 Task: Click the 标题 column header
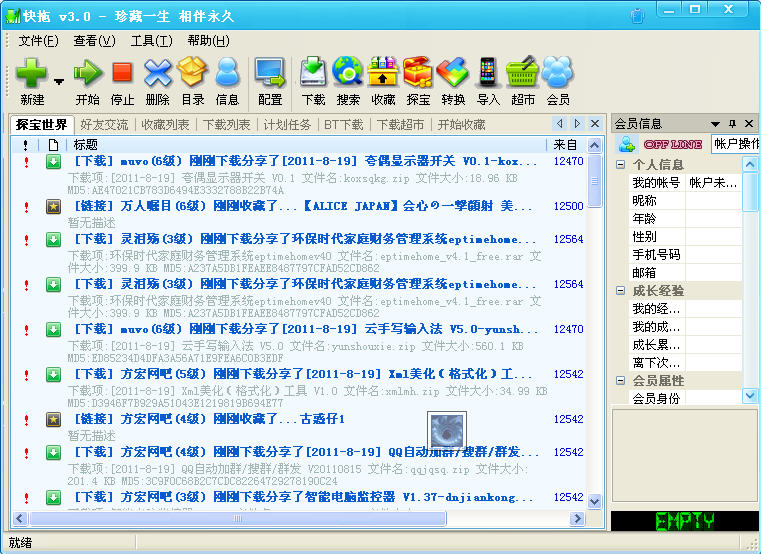coord(86,145)
